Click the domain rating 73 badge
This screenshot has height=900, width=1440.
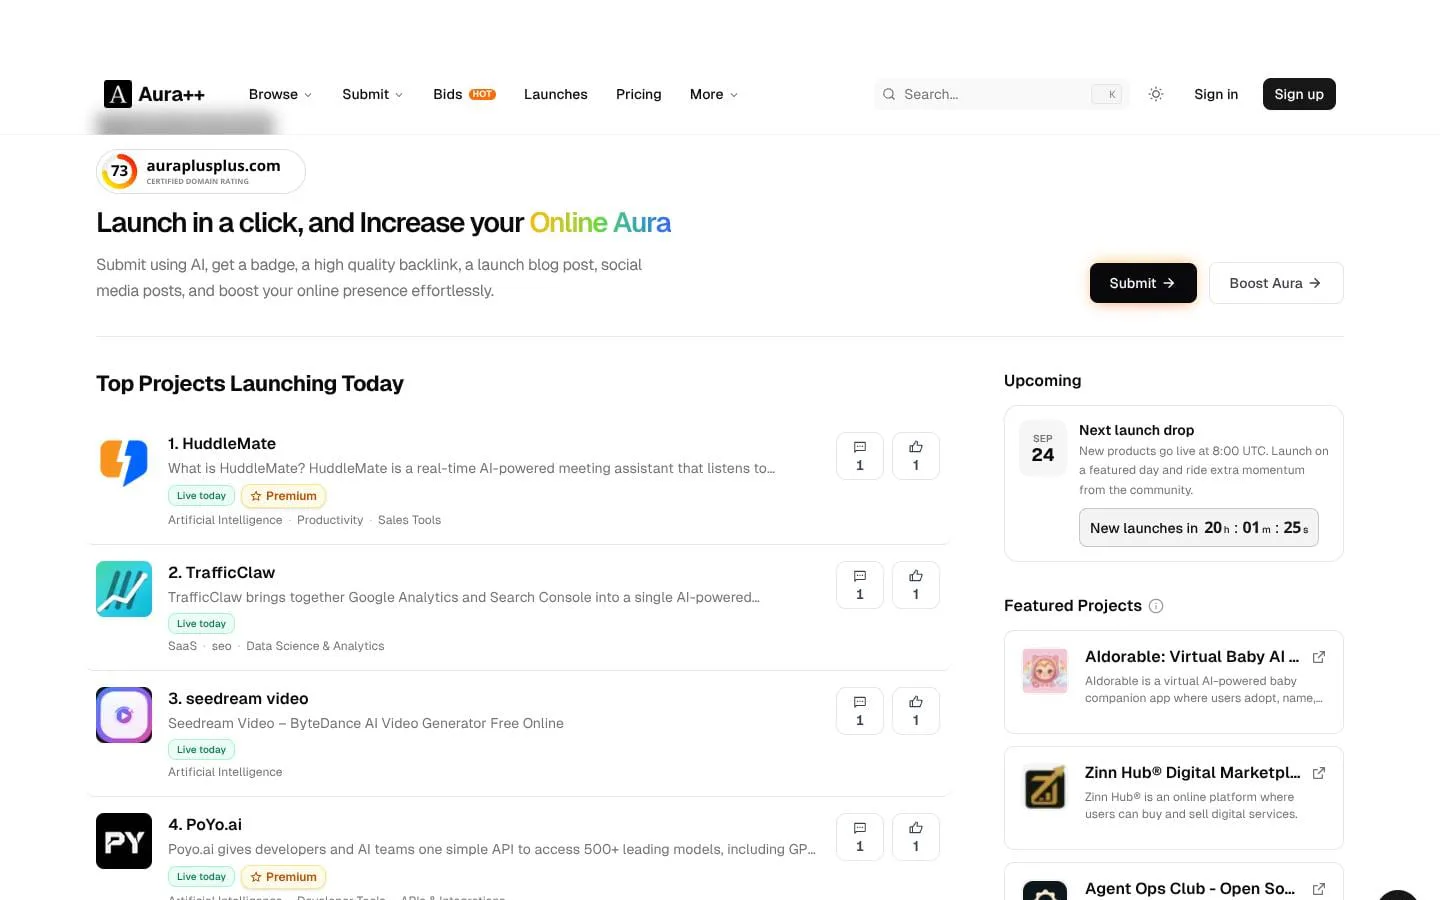click(201, 171)
